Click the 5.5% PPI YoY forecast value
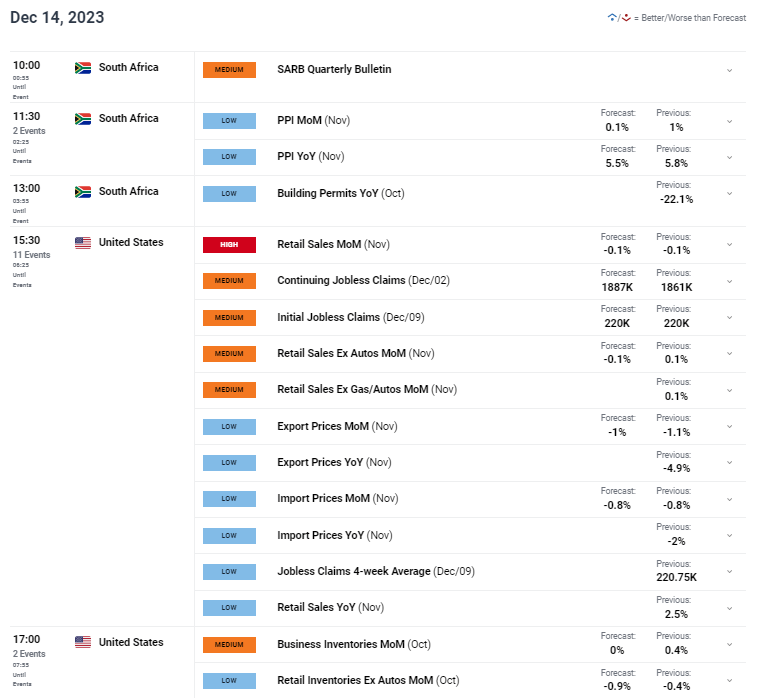Viewport: 758px width, 698px height. click(x=617, y=163)
